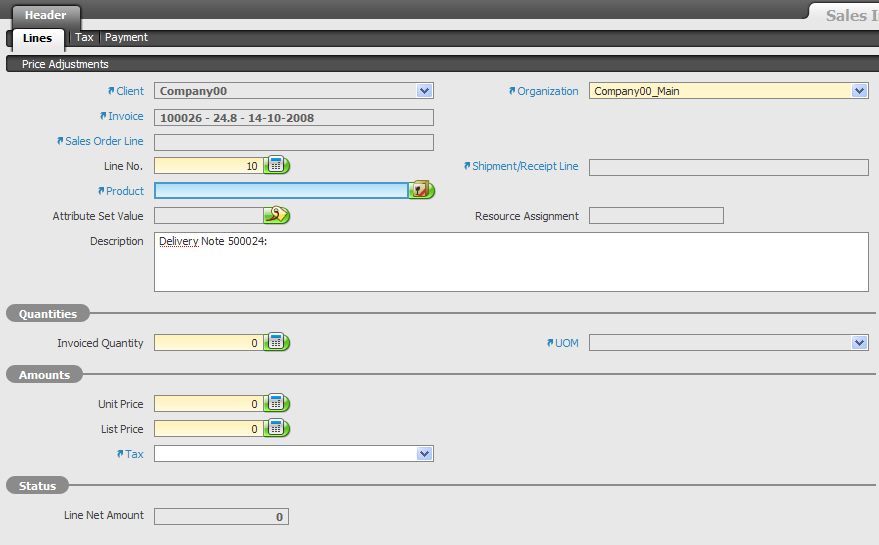
Task: Click the Status section header
Action: 38,486
